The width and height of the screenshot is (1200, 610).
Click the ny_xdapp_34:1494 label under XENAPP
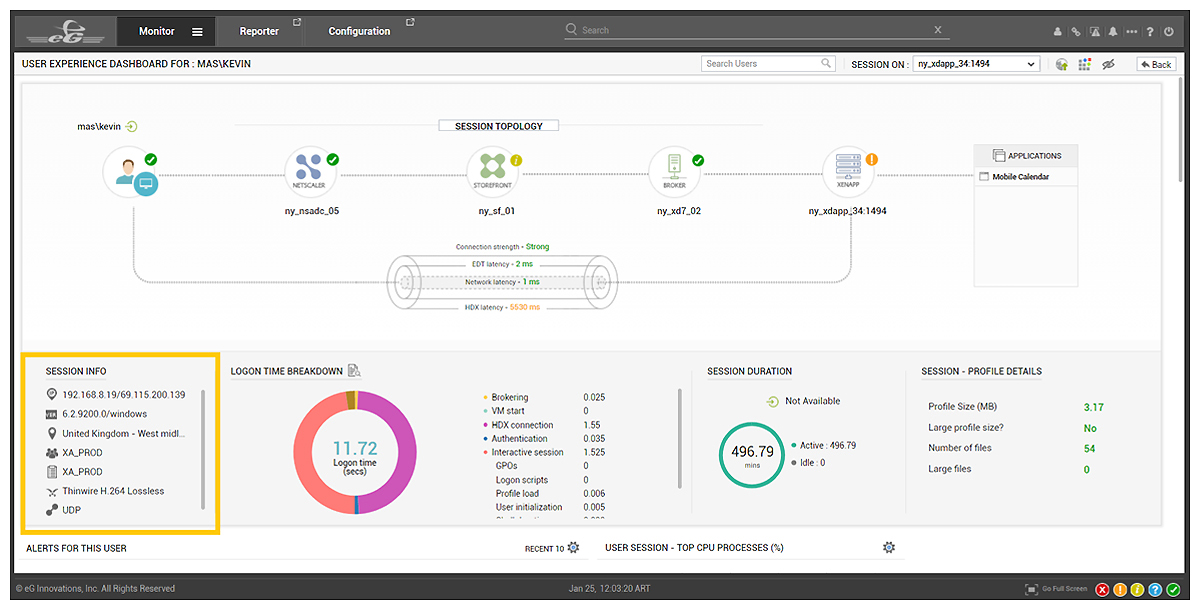(x=848, y=211)
